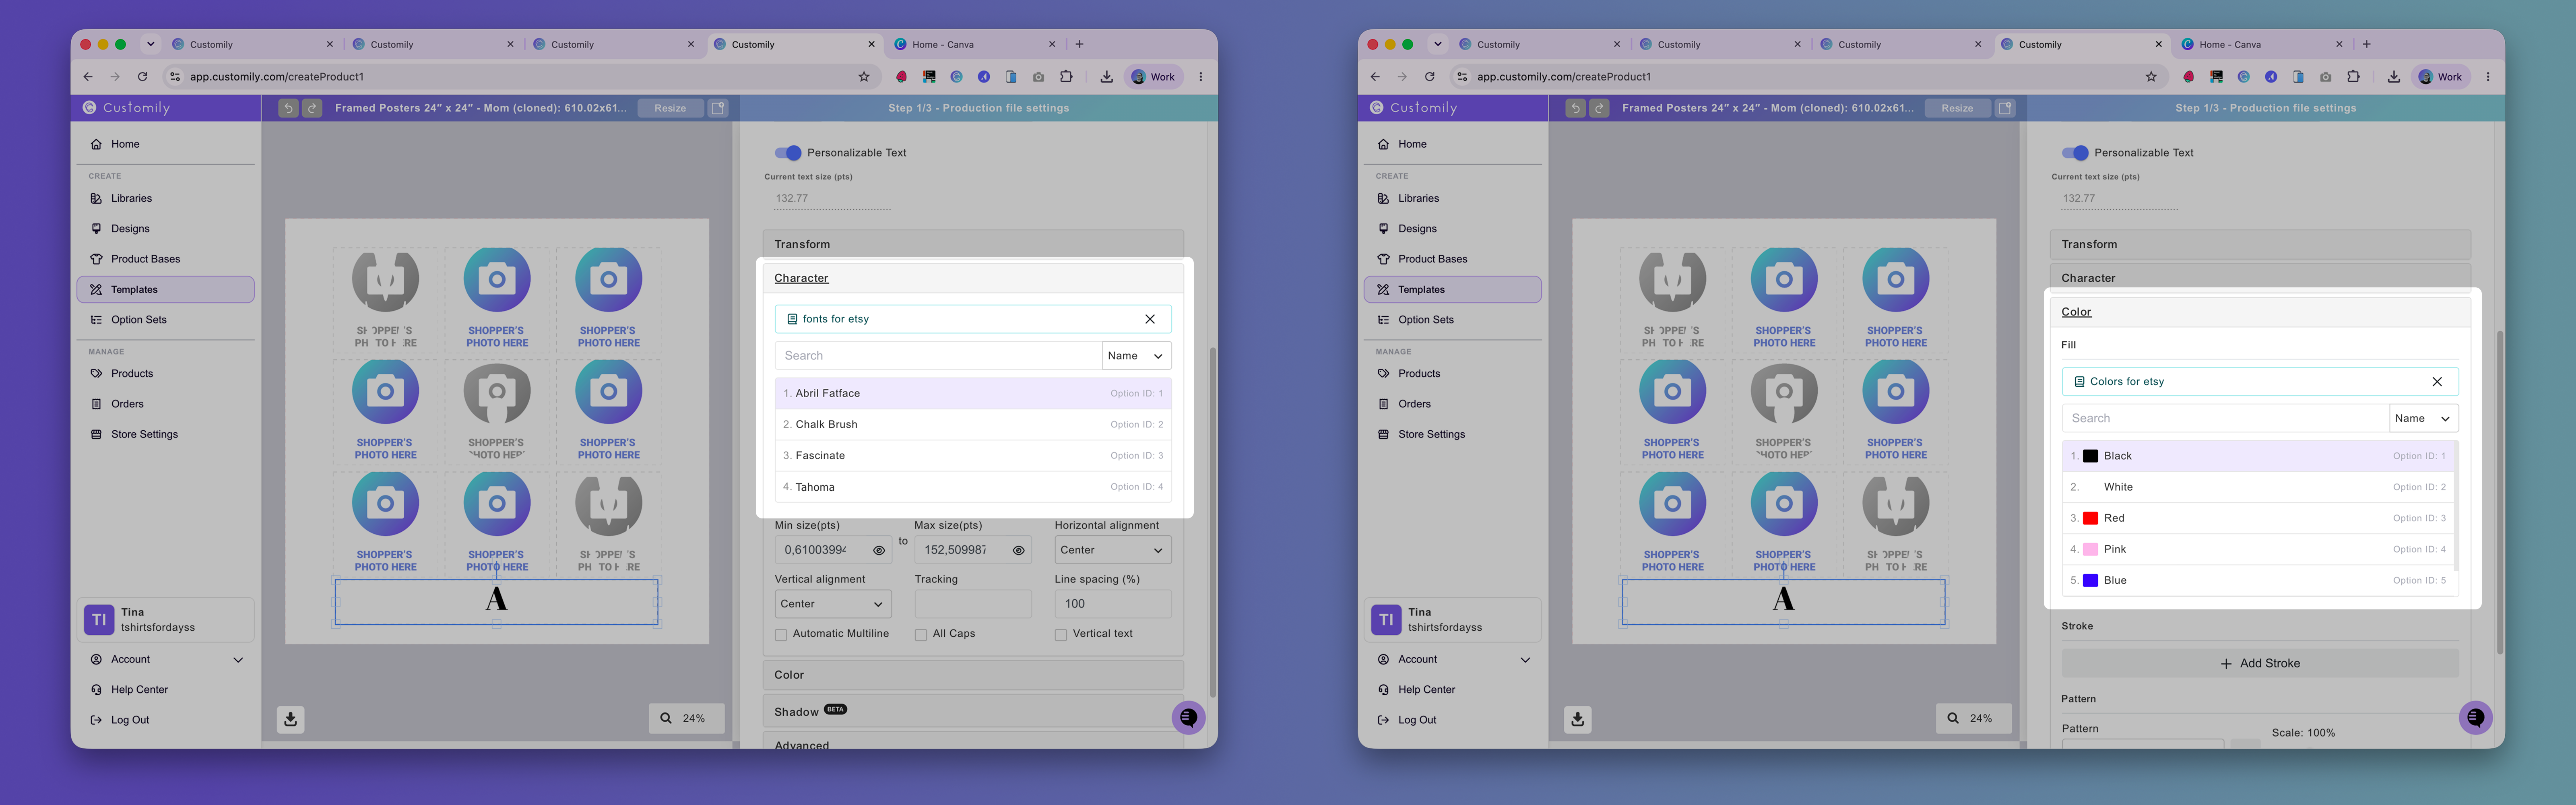
Task: Open chat bubble icon near Pattern scale label
Action: pos(2475,717)
